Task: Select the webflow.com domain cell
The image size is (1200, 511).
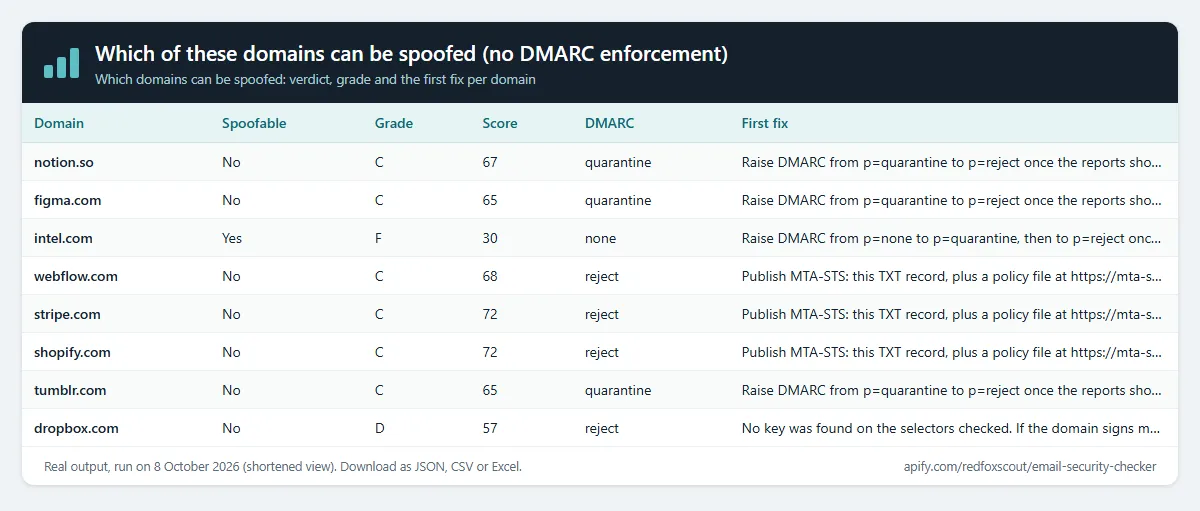Action: [76, 276]
